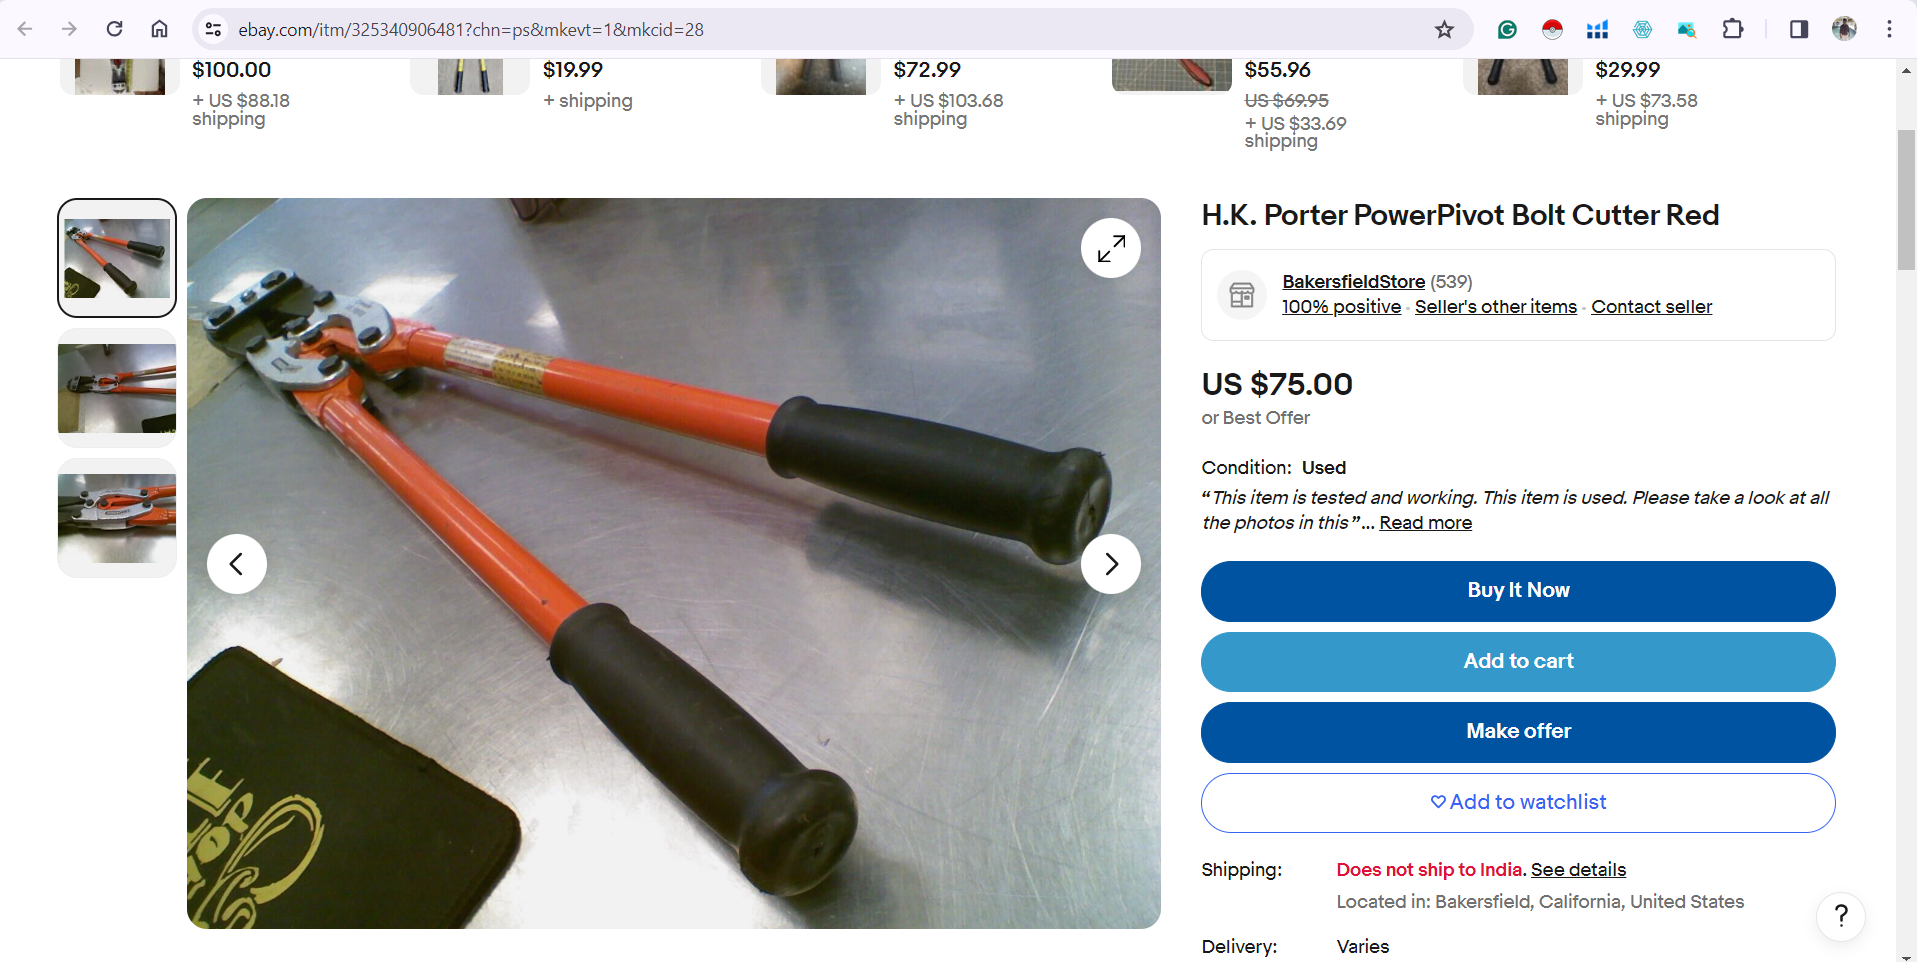Go to the browser home page
This screenshot has height=962, width=1917.
tap(159, 29)
